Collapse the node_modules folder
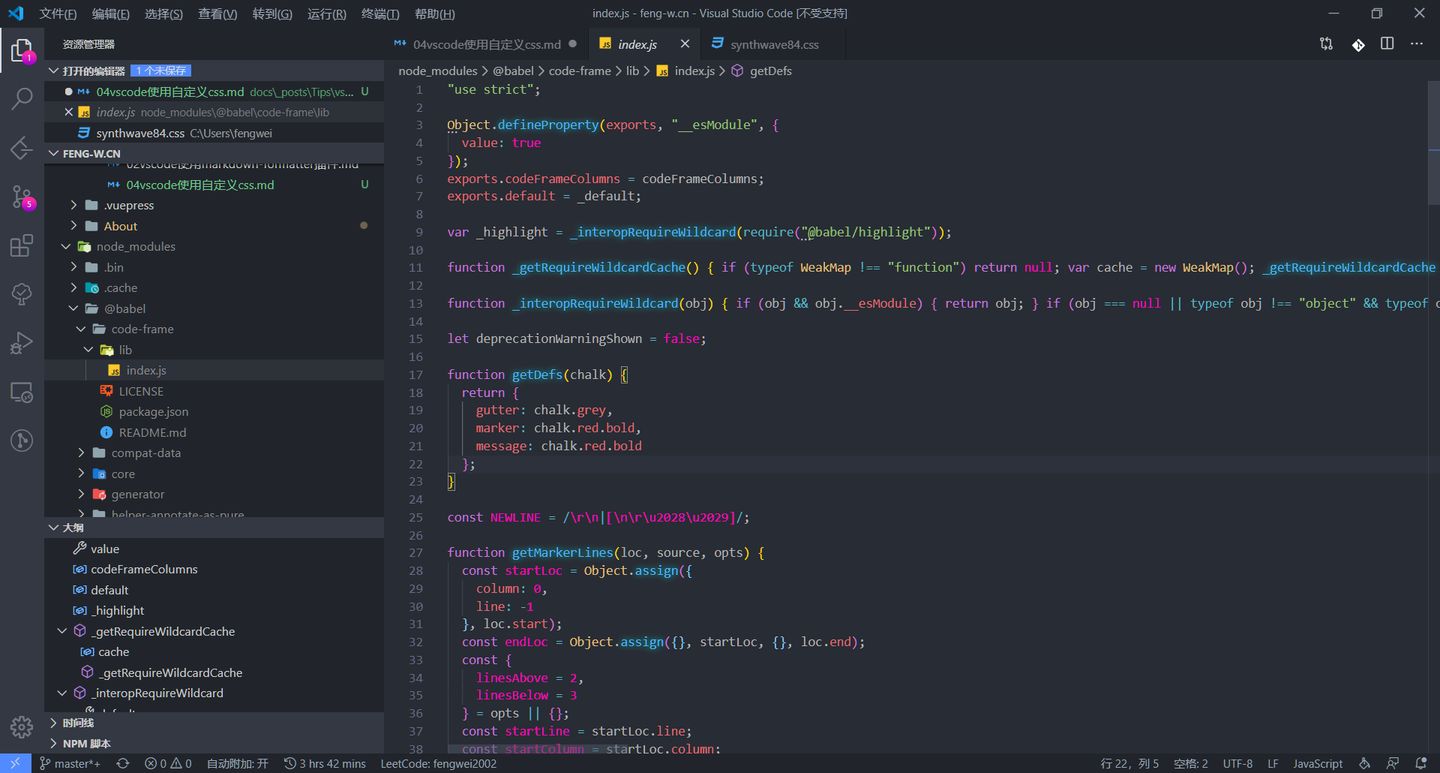 pyautogui.click(x=66, y=247)
